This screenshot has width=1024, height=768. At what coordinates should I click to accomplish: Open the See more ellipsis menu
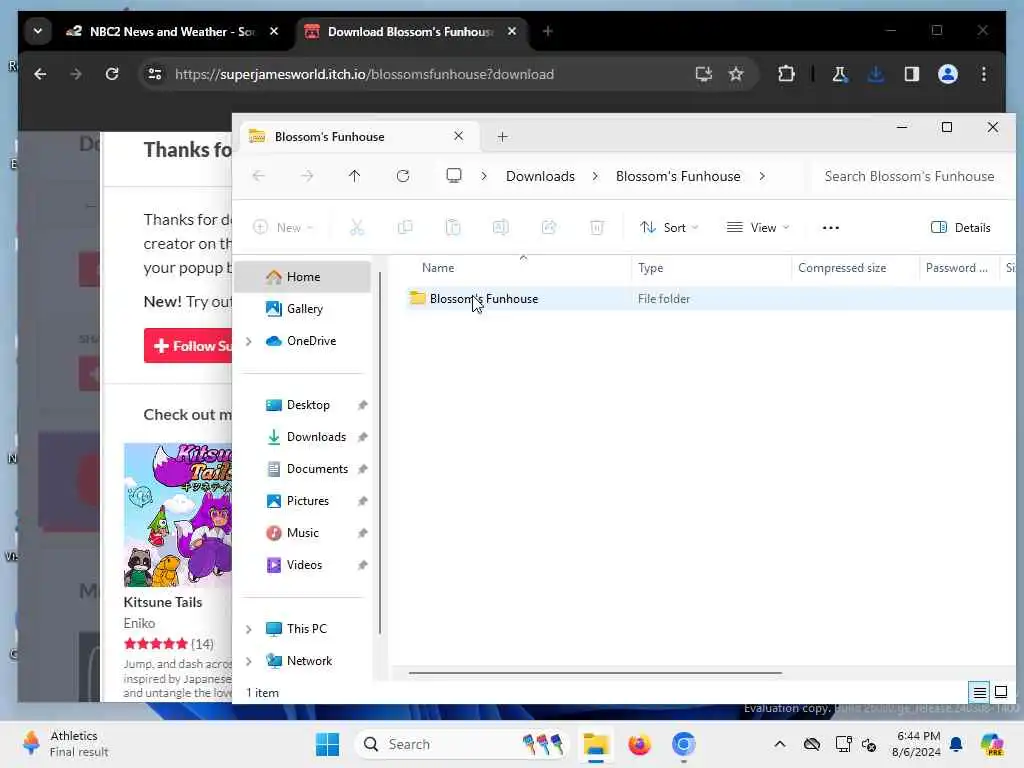point(831,227)
